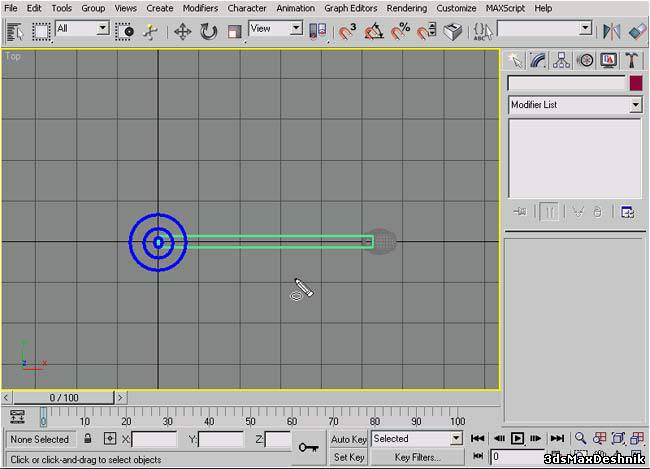Toggle Window/Crossing selection mode
Image resolution: width=650 pixels, height=469 pixels.
tap(125, 32)
